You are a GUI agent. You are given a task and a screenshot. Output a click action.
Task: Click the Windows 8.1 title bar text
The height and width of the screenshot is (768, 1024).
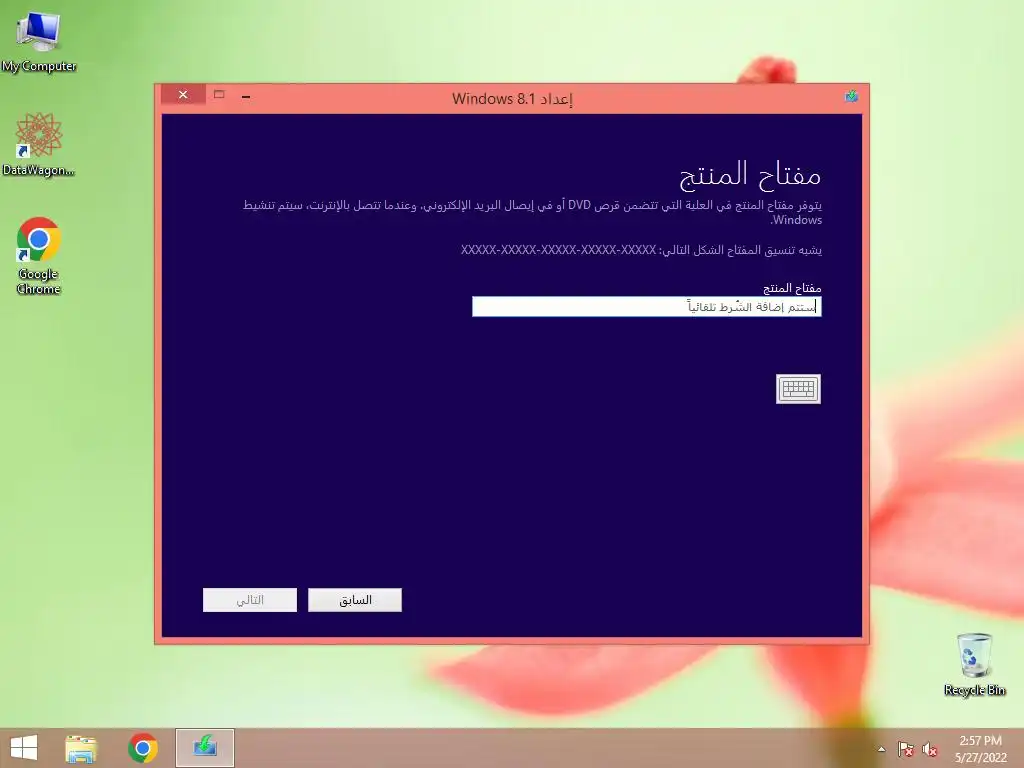pos(512,99)
